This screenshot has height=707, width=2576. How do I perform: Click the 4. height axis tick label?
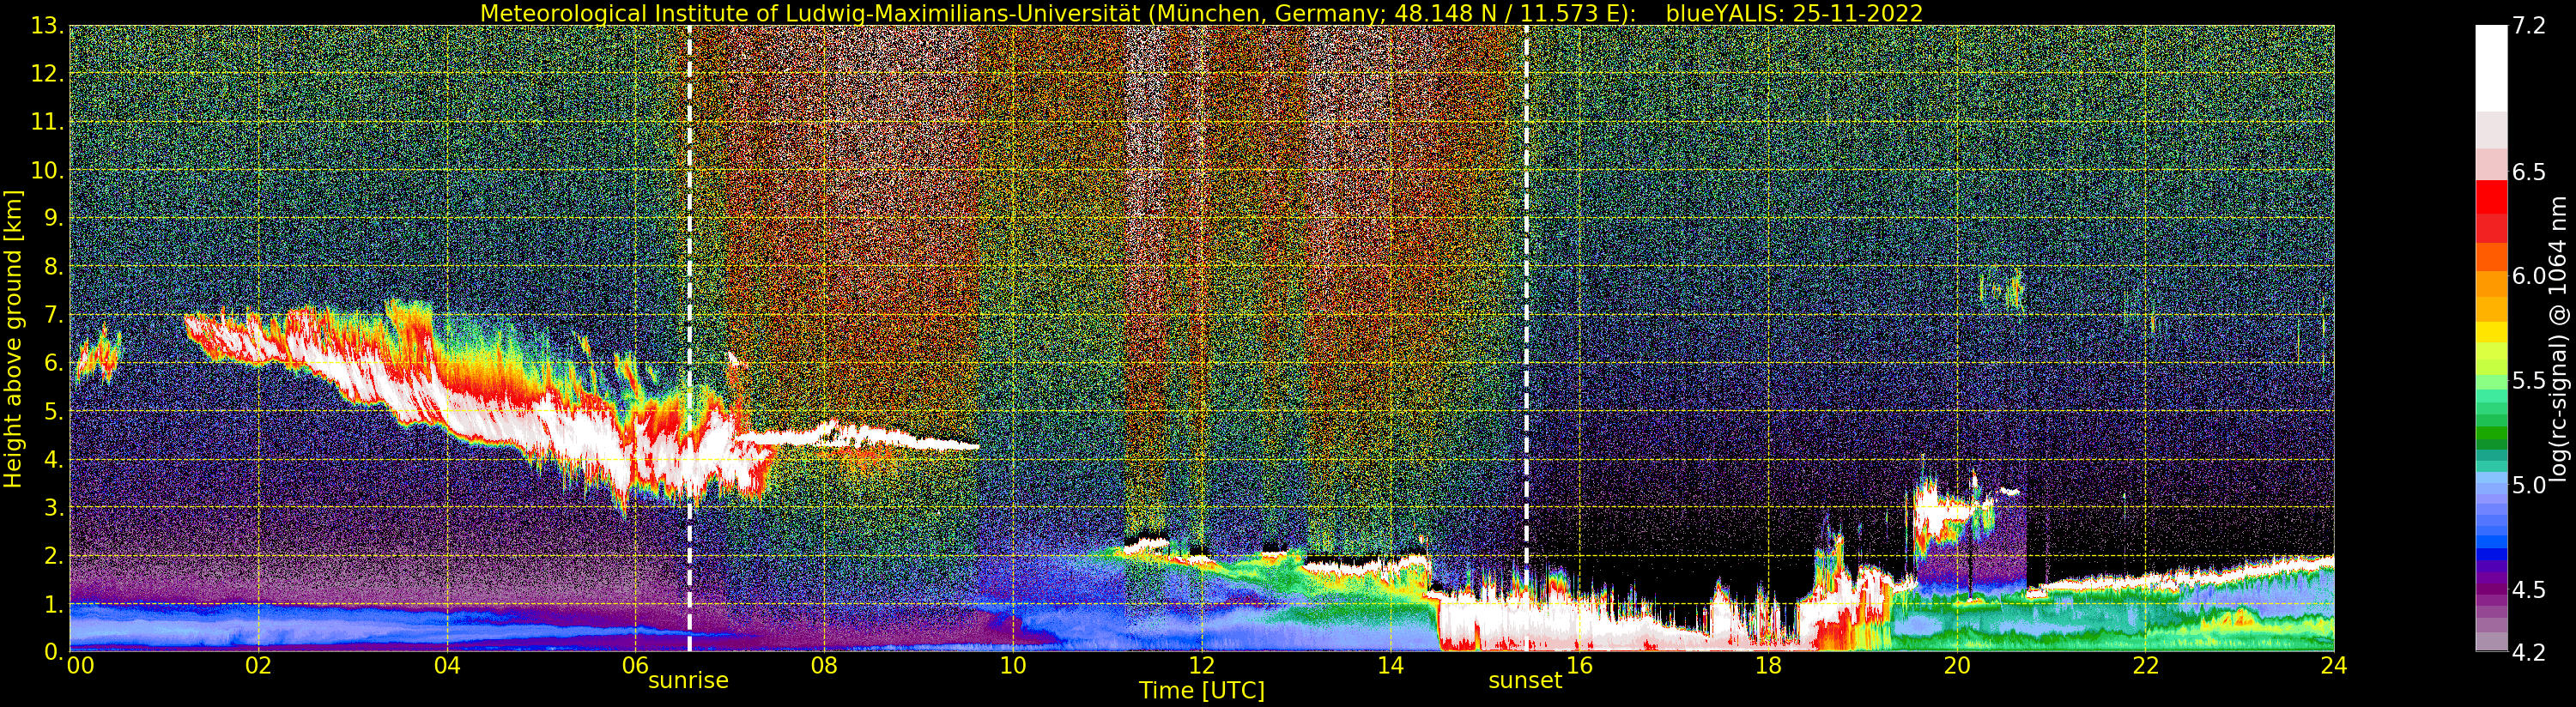point(54,460)
